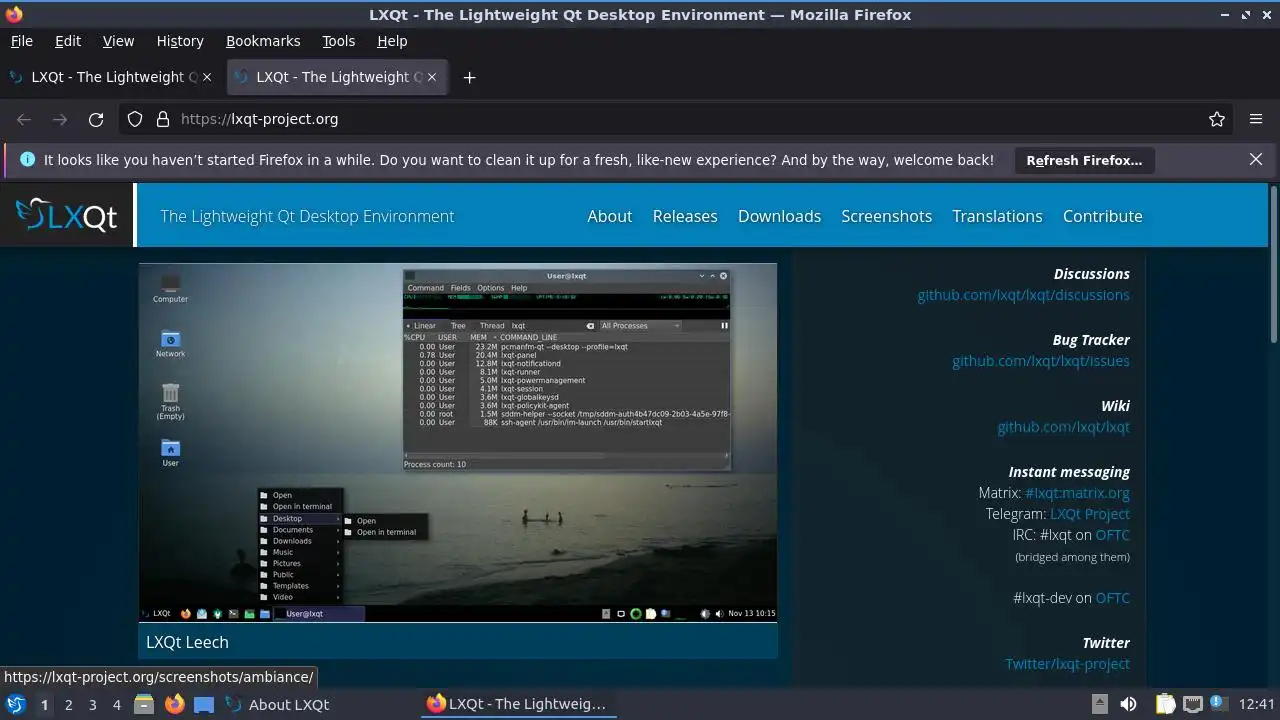Viewport: 1280px width, 720px height.
Task: Open a new tab with plus button
Action: pyautogui.click(x=469, y=77)
